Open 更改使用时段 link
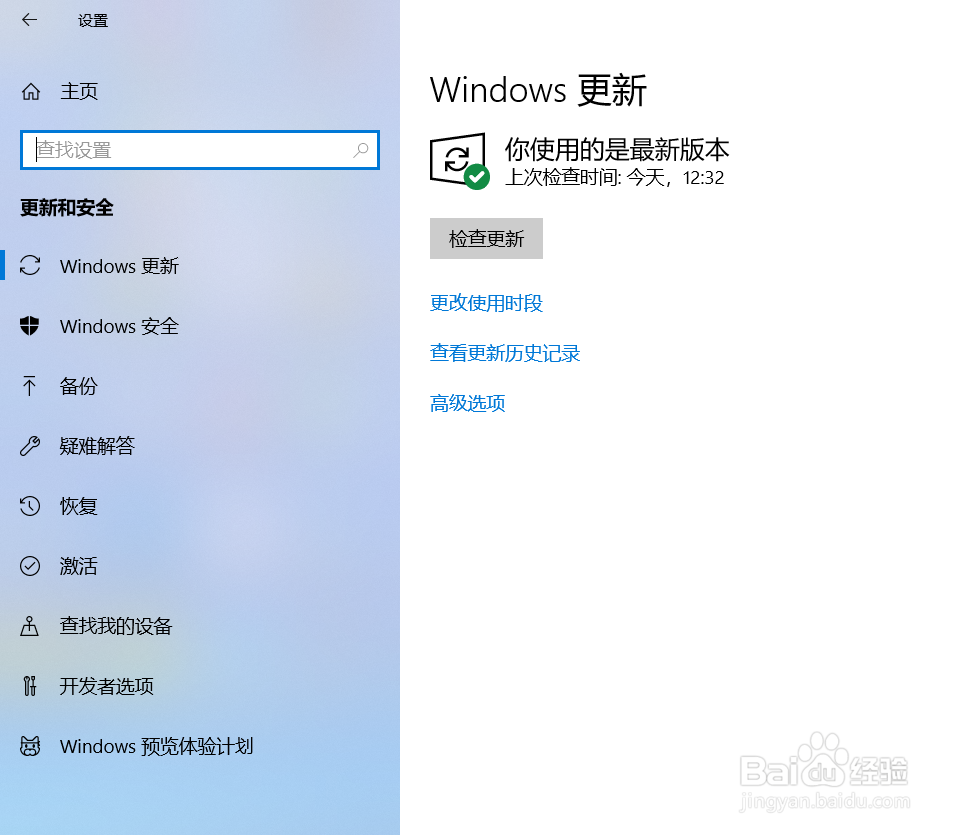The height and width of the screenshot is (835, 964). click(486, 303)
